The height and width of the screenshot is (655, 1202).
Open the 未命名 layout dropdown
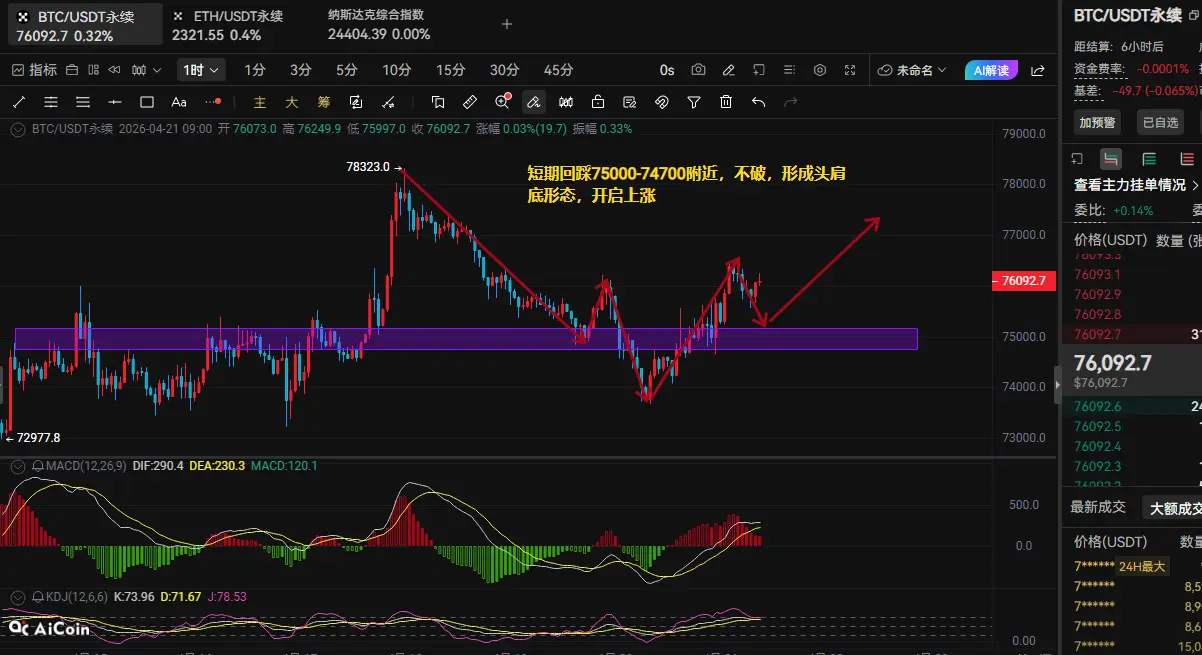pos(912,70)
